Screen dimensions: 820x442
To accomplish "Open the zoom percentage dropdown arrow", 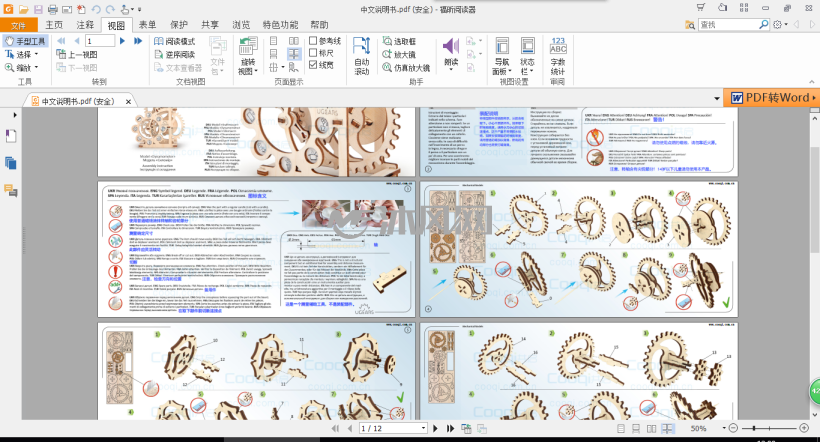I will click(x=724, y=428).
